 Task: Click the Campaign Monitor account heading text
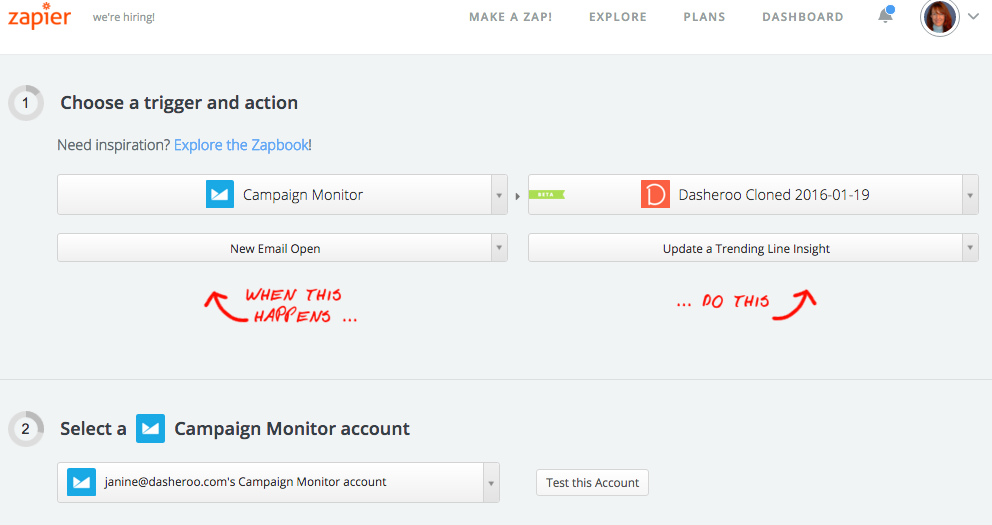(x=292, y=429)
